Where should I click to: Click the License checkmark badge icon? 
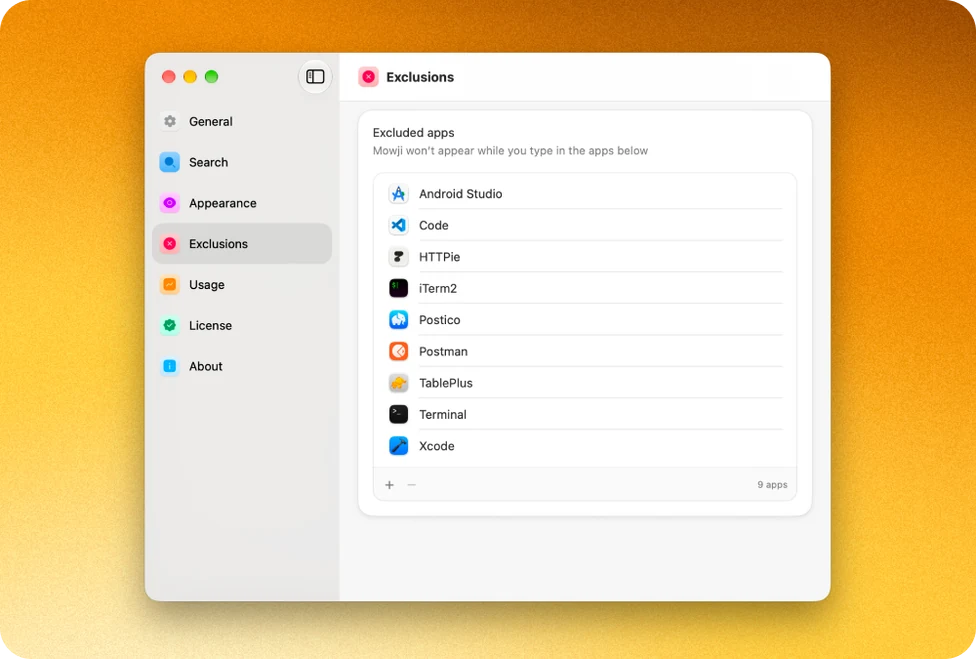(x=170, y=325)
